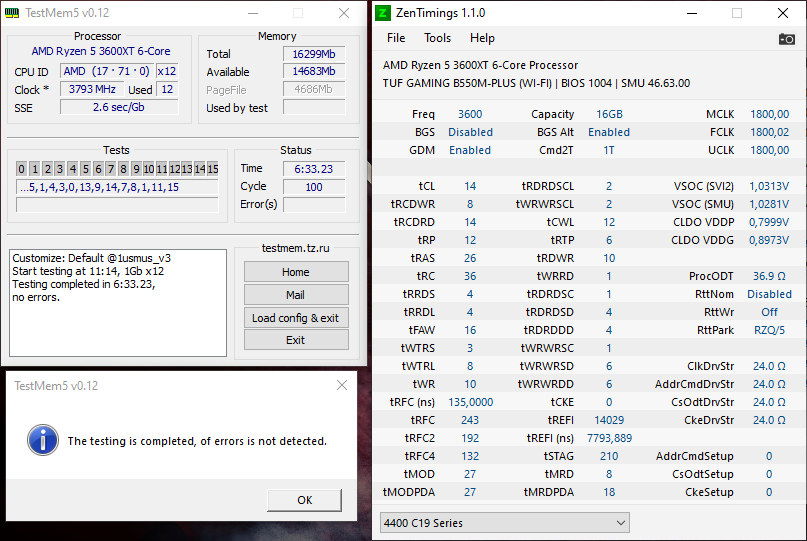Open the File menu in ZenTimings
The image size is (807, 541).
pyautogui.click(x=396, y=38)
